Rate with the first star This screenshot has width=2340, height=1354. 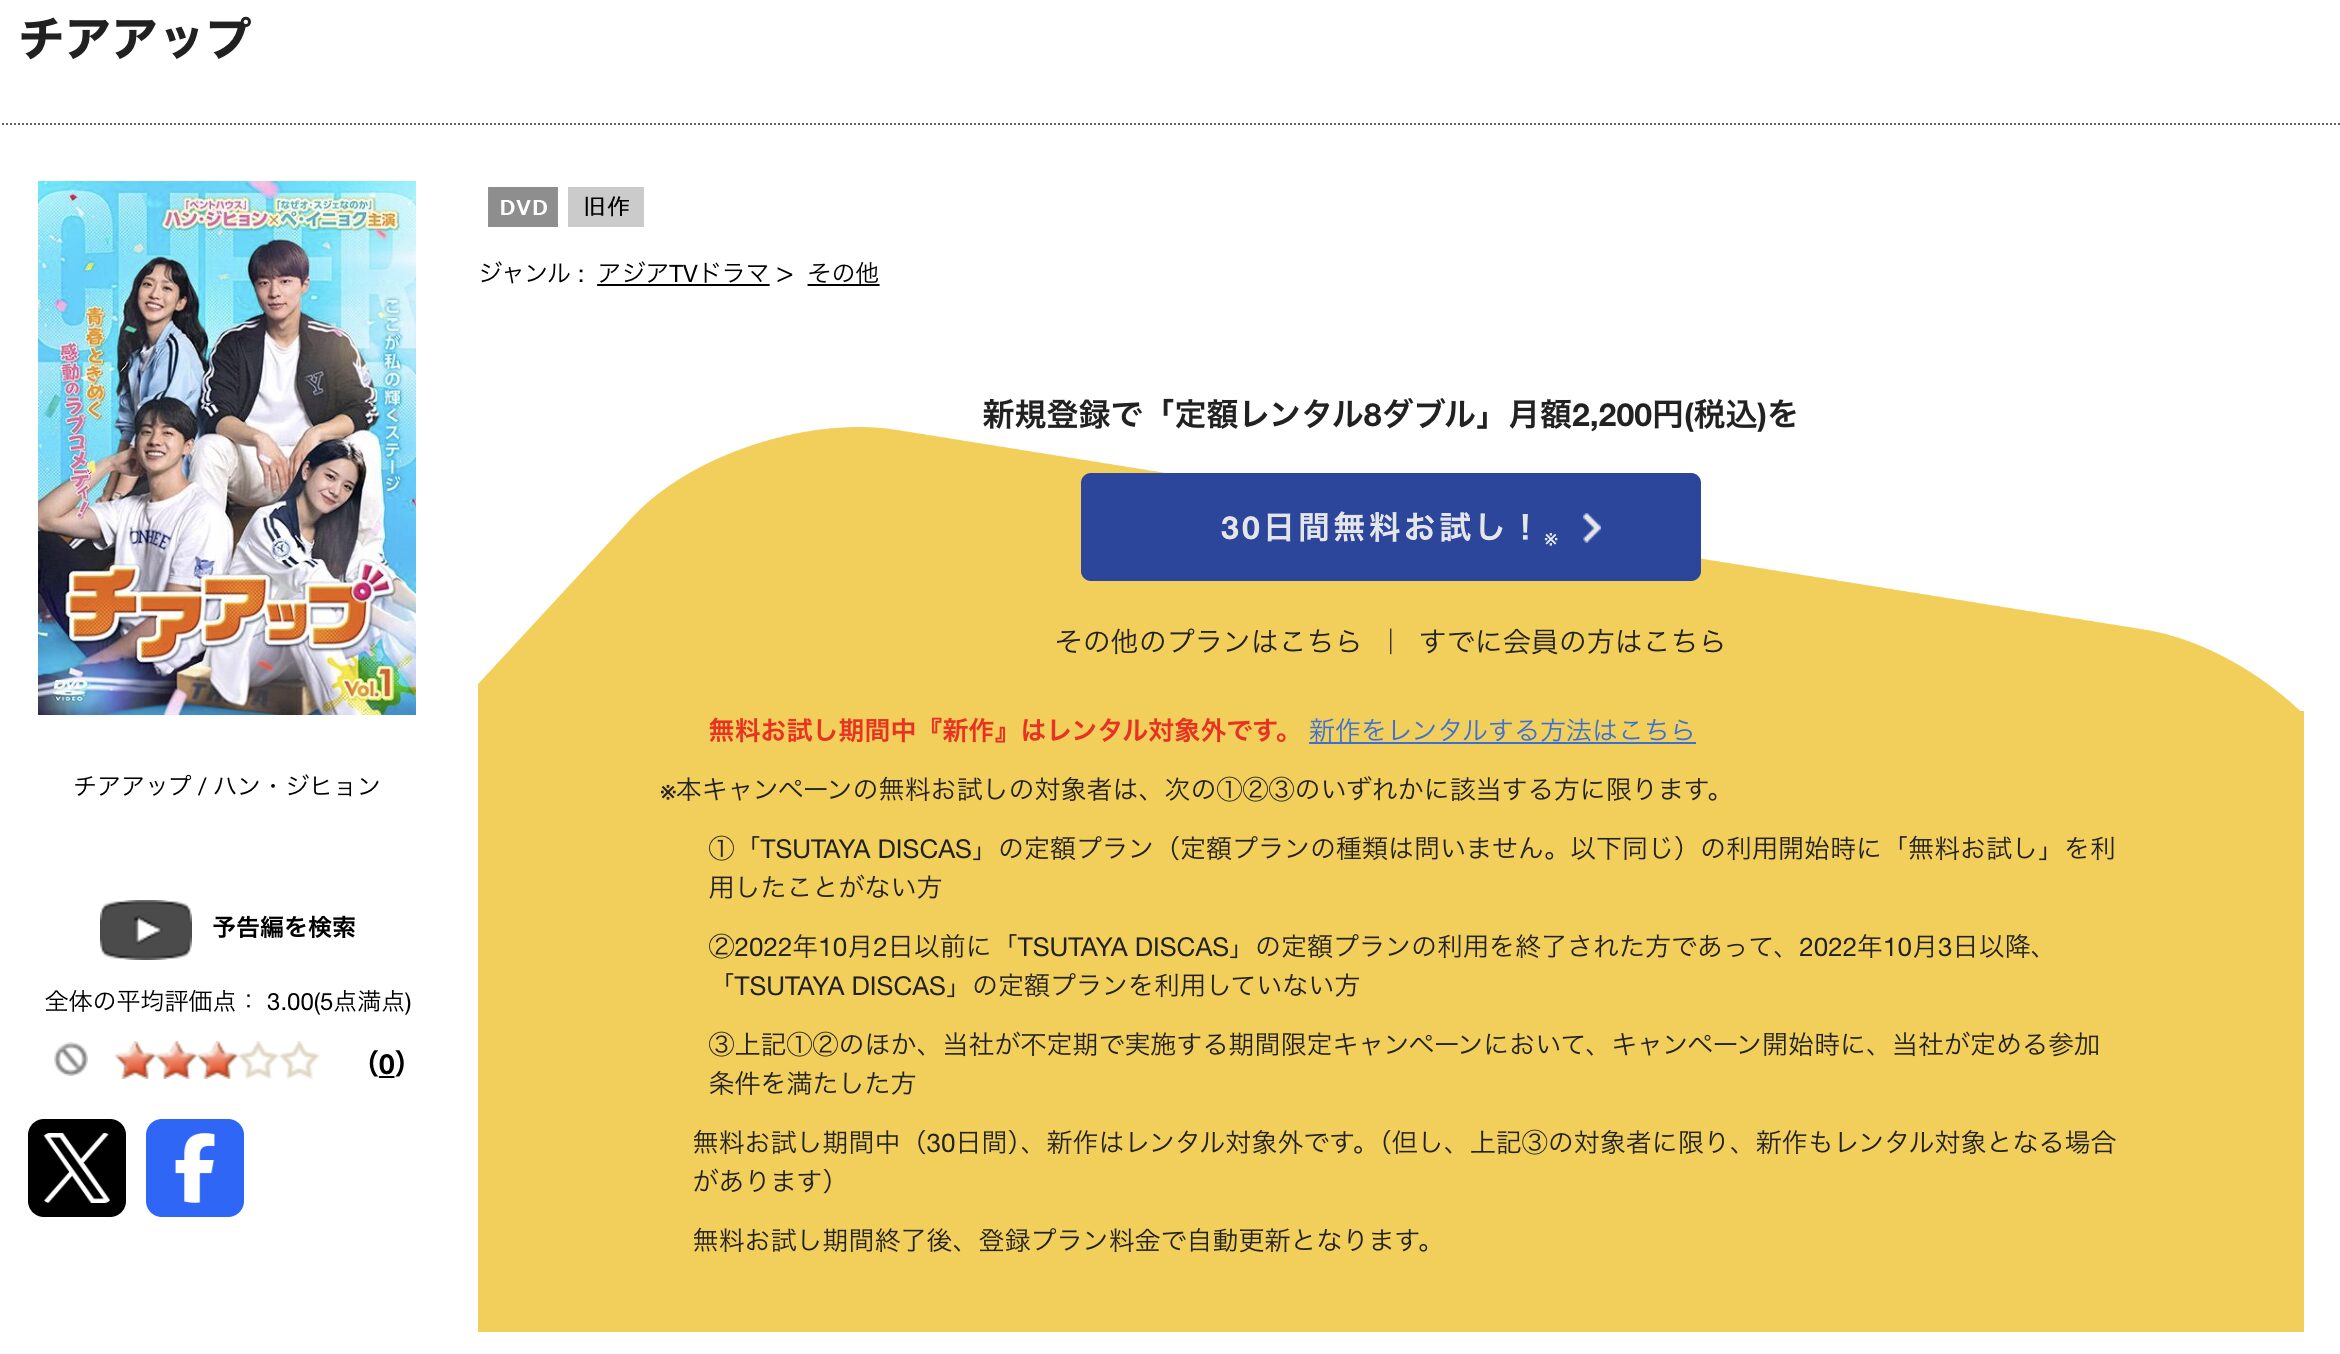135,1061
